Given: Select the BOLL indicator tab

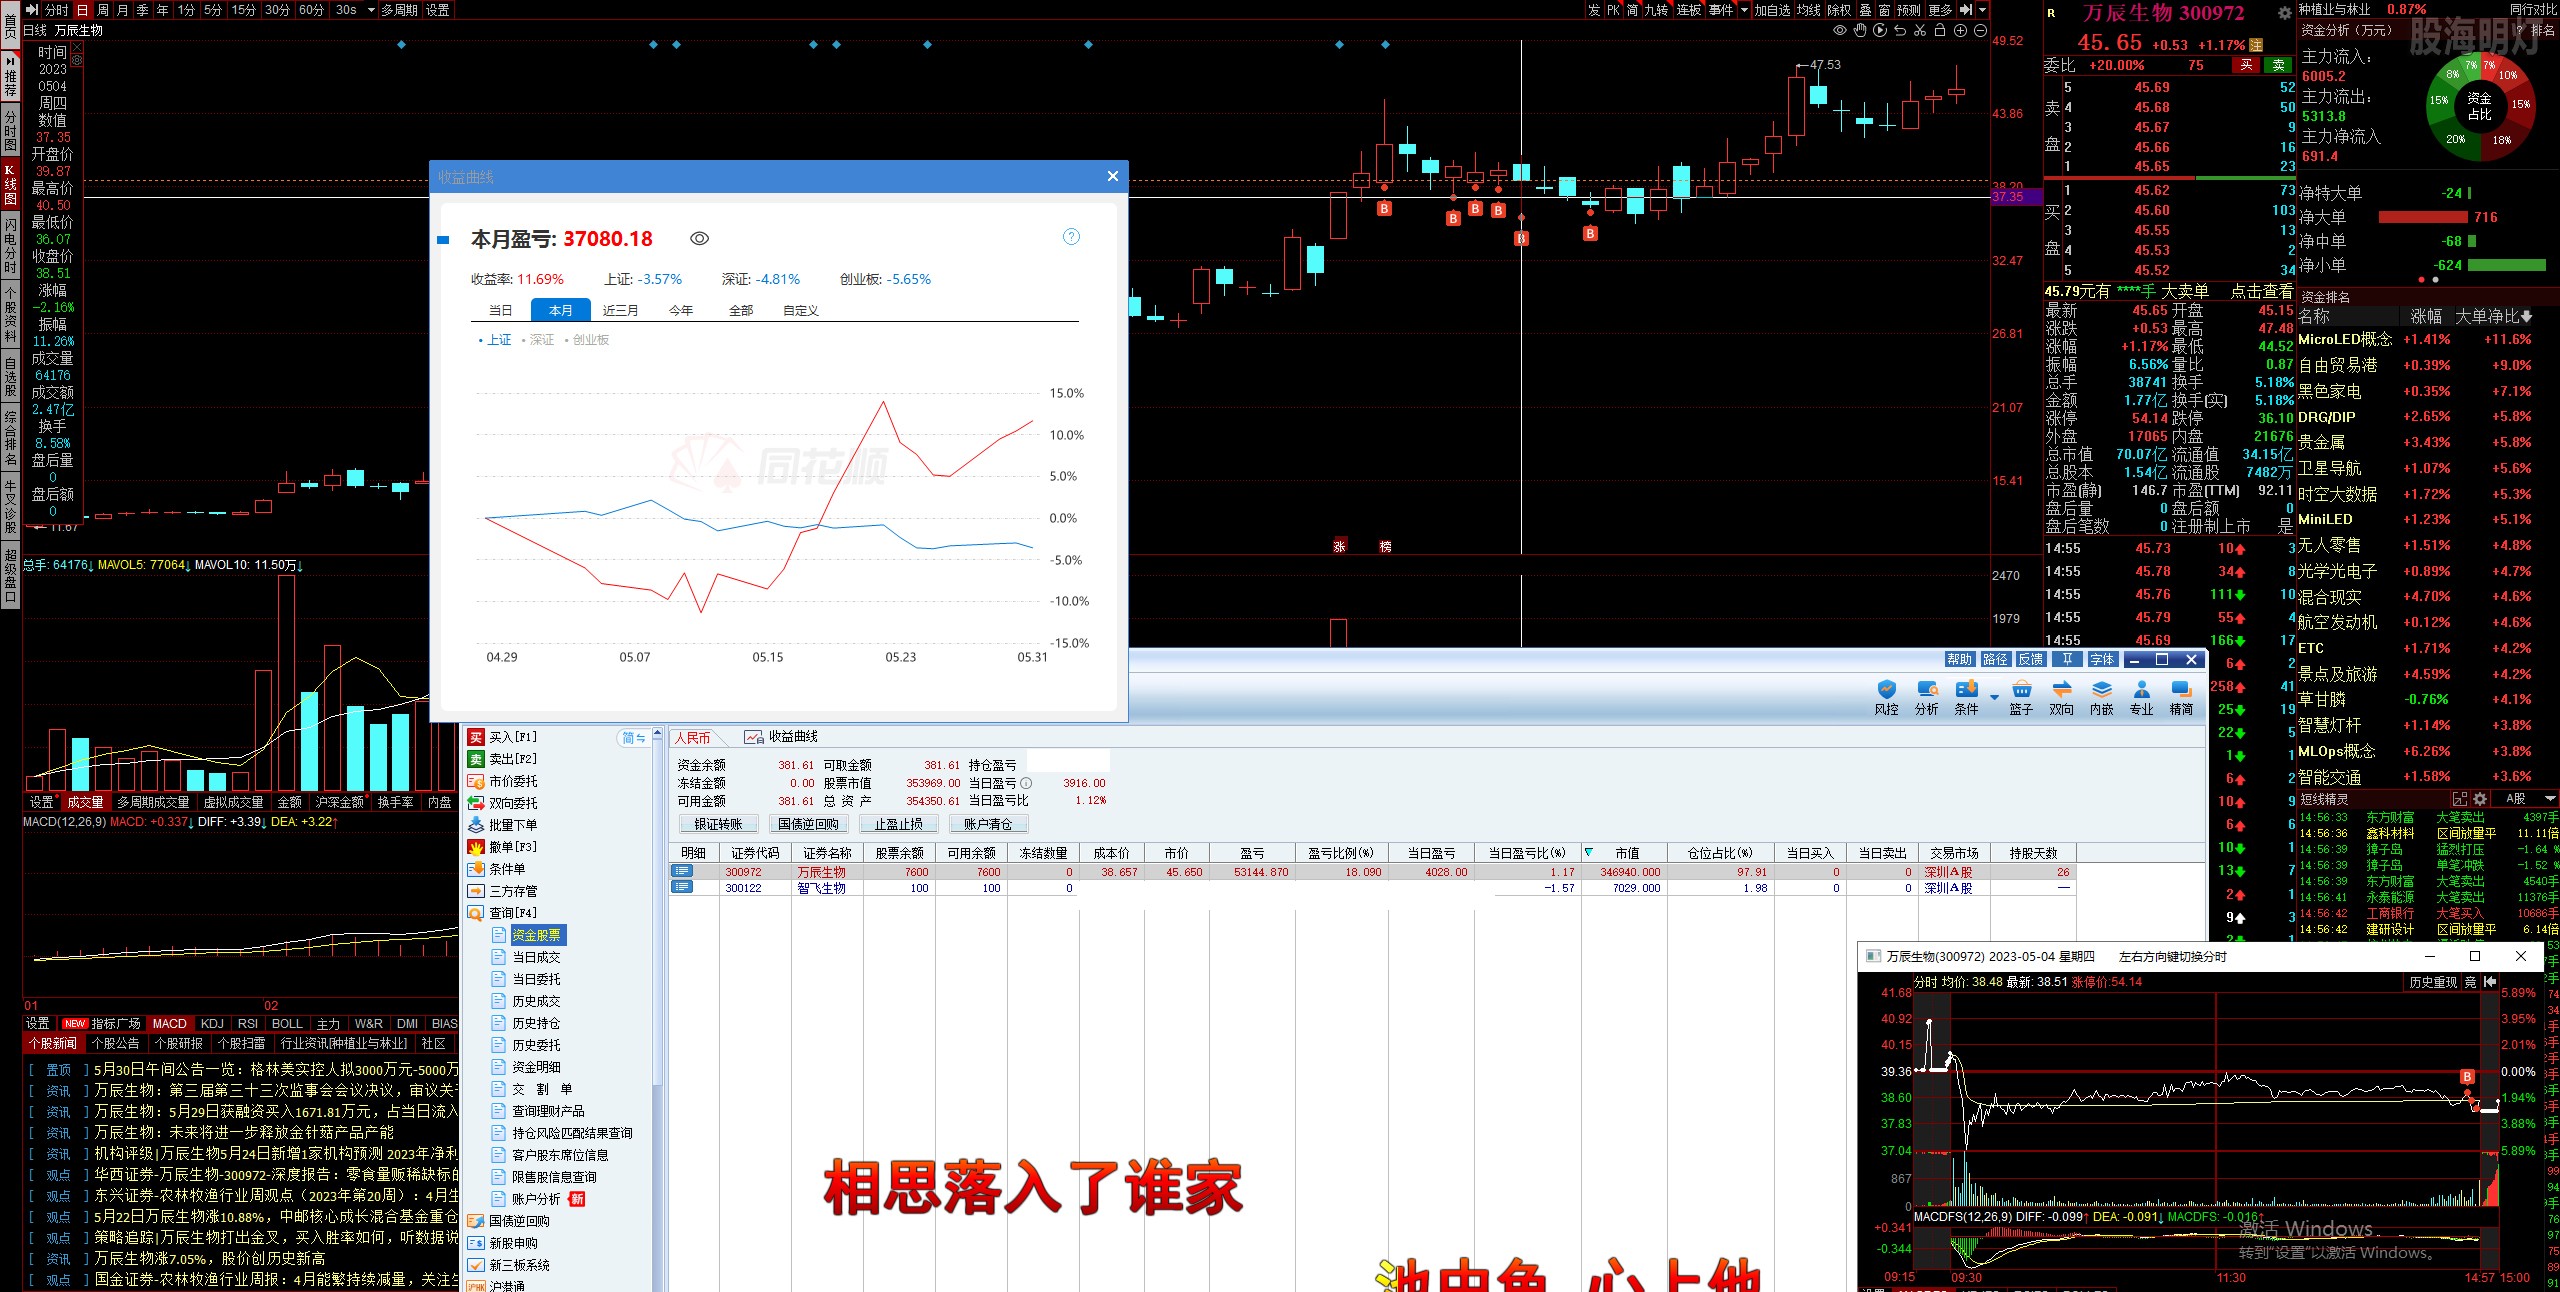Looking at the screenshot, I should coord(287,1023).
